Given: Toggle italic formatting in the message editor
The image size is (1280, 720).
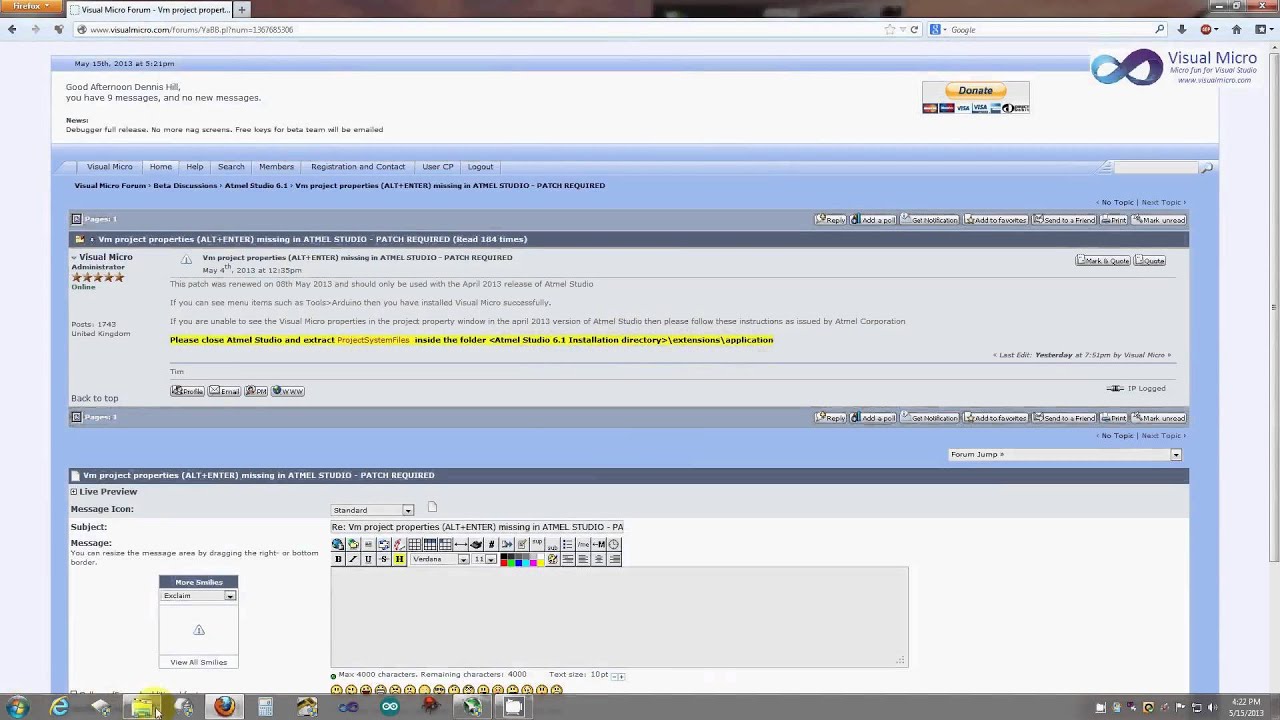Looking at the screenshot, I should tap(353, 559).
